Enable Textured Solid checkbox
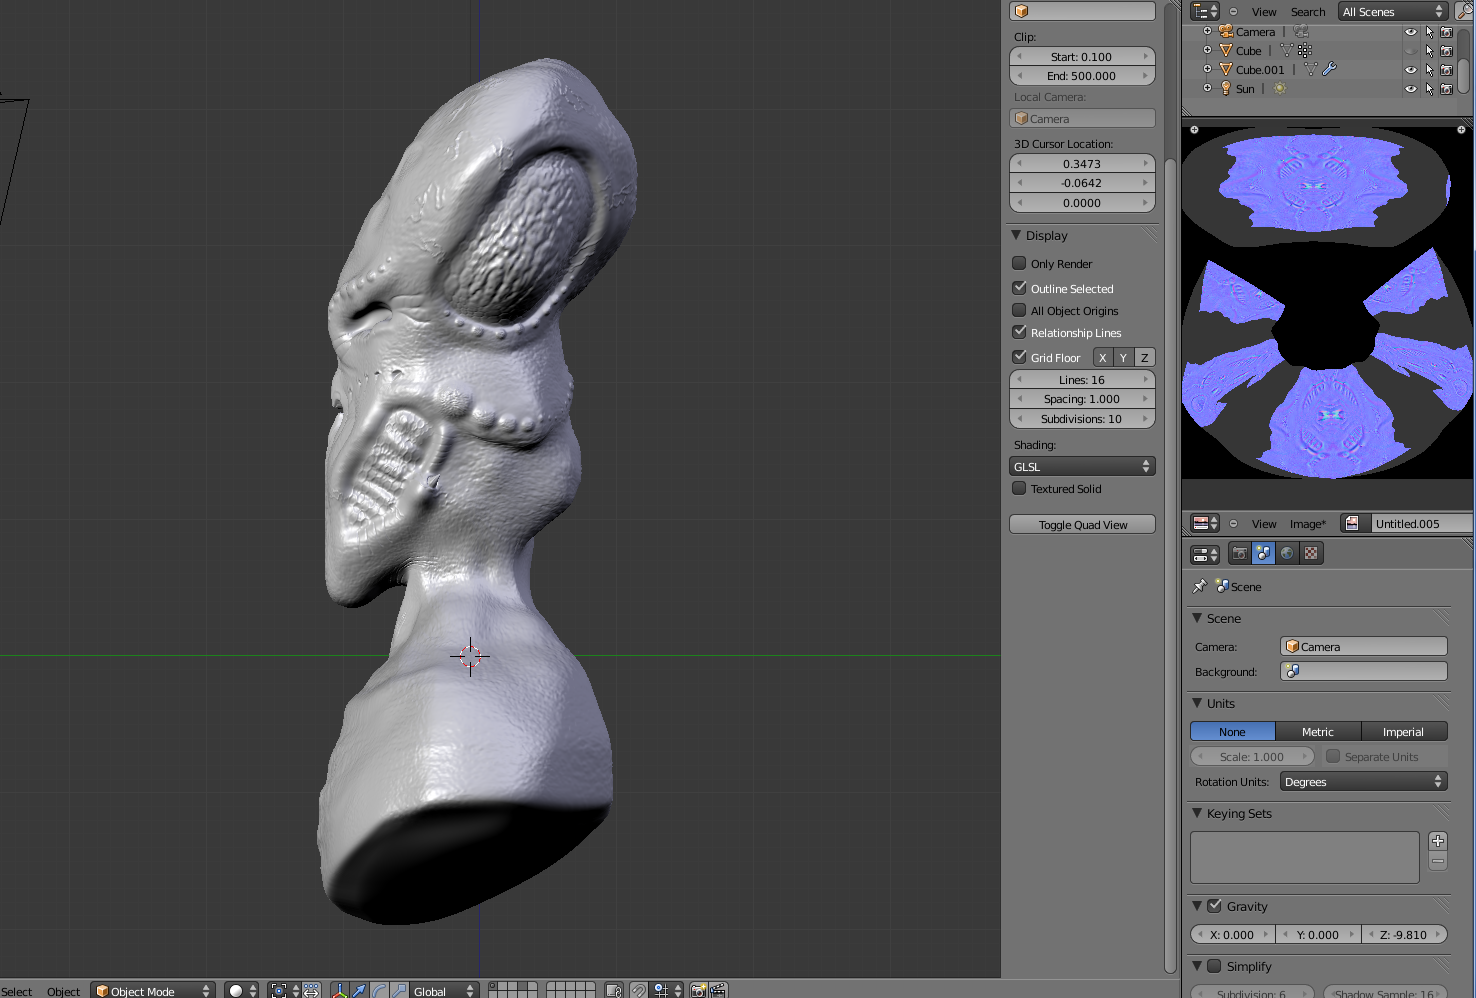The height and width of the screenshot is (998, 1476). (x=1019, y=488)
